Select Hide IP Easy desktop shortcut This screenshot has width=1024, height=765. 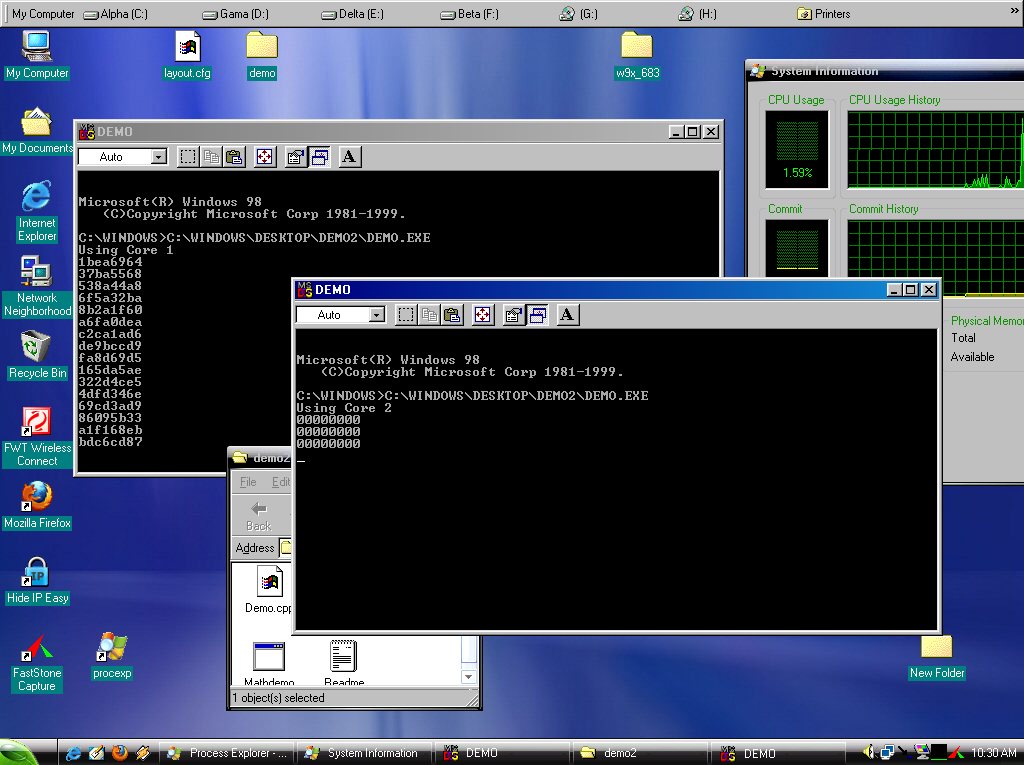click(37, 580)
